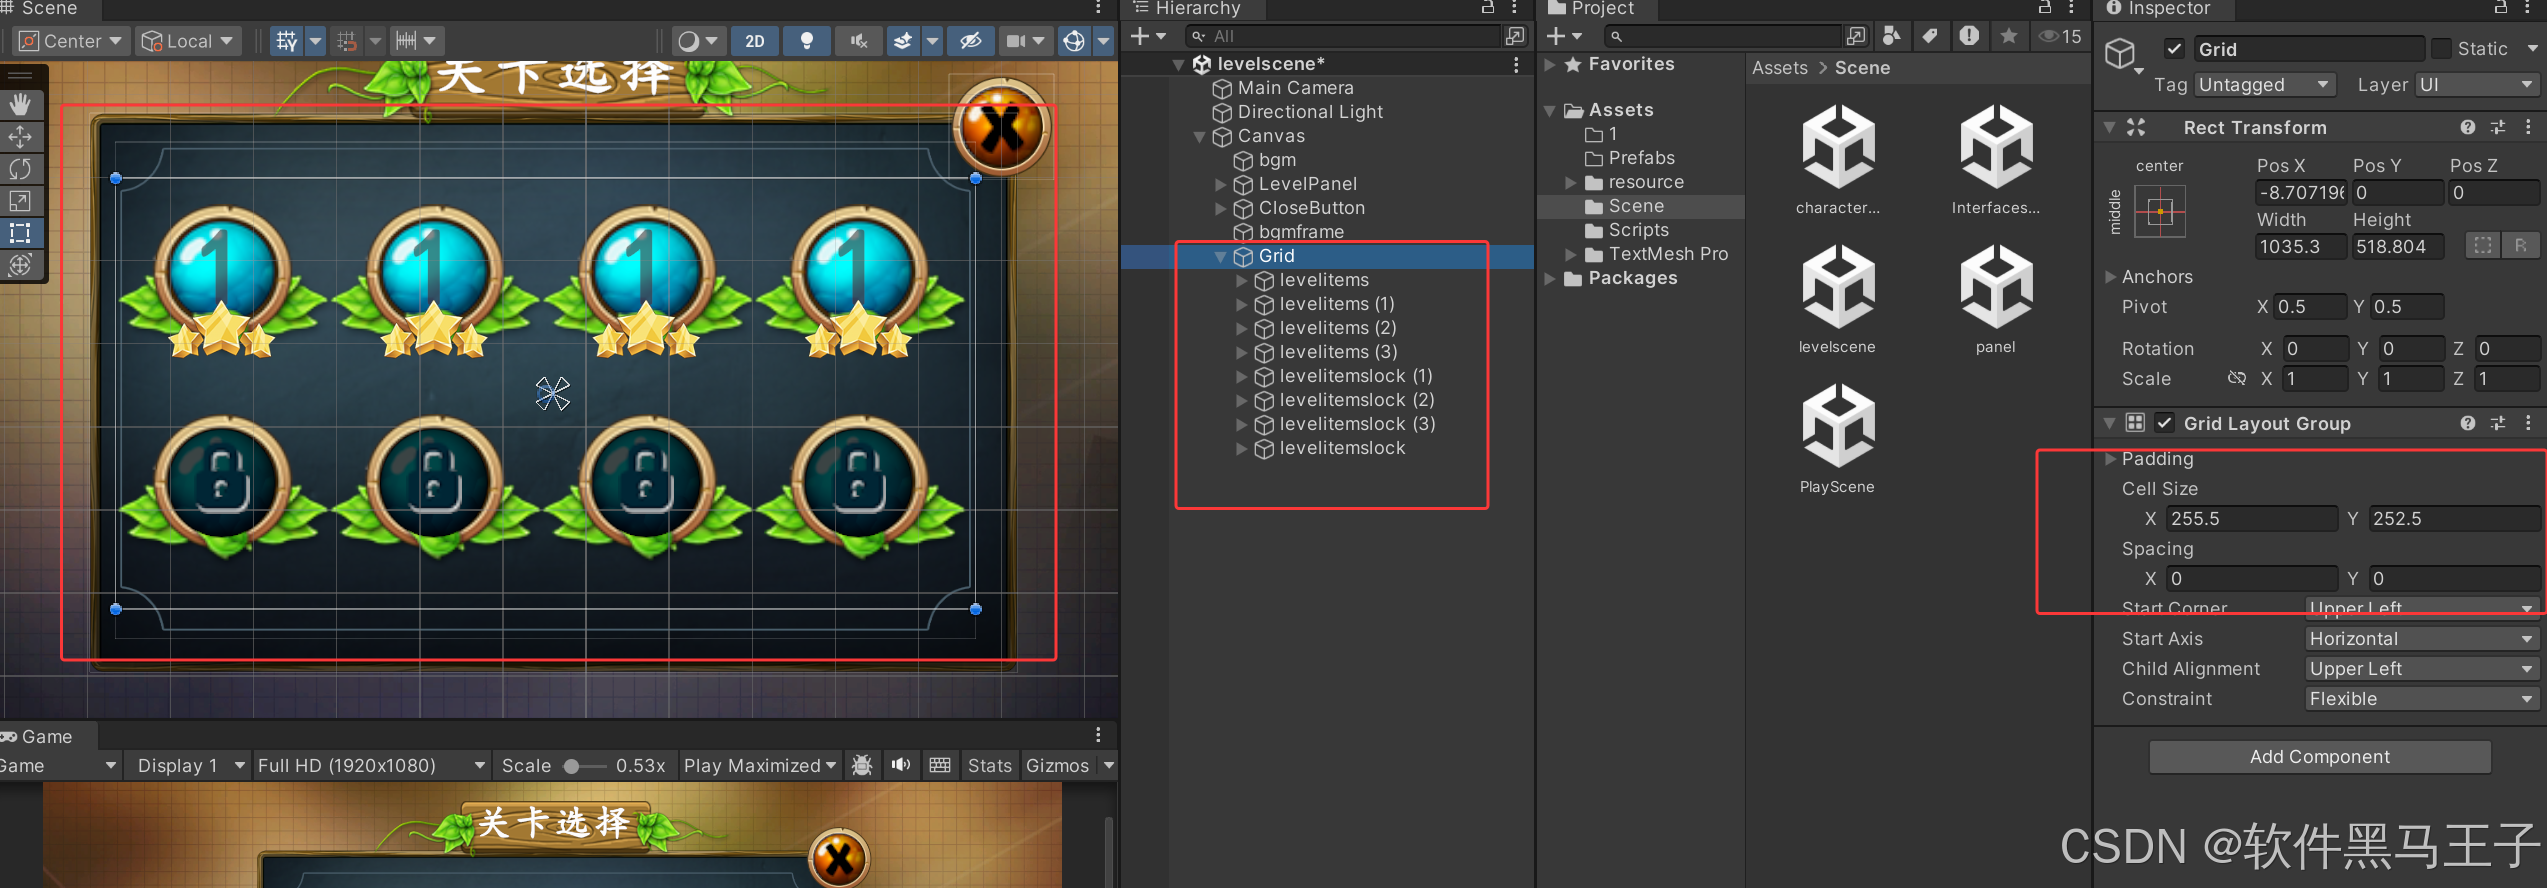Expand the resource folder in Project

(x=1570, y=183)
